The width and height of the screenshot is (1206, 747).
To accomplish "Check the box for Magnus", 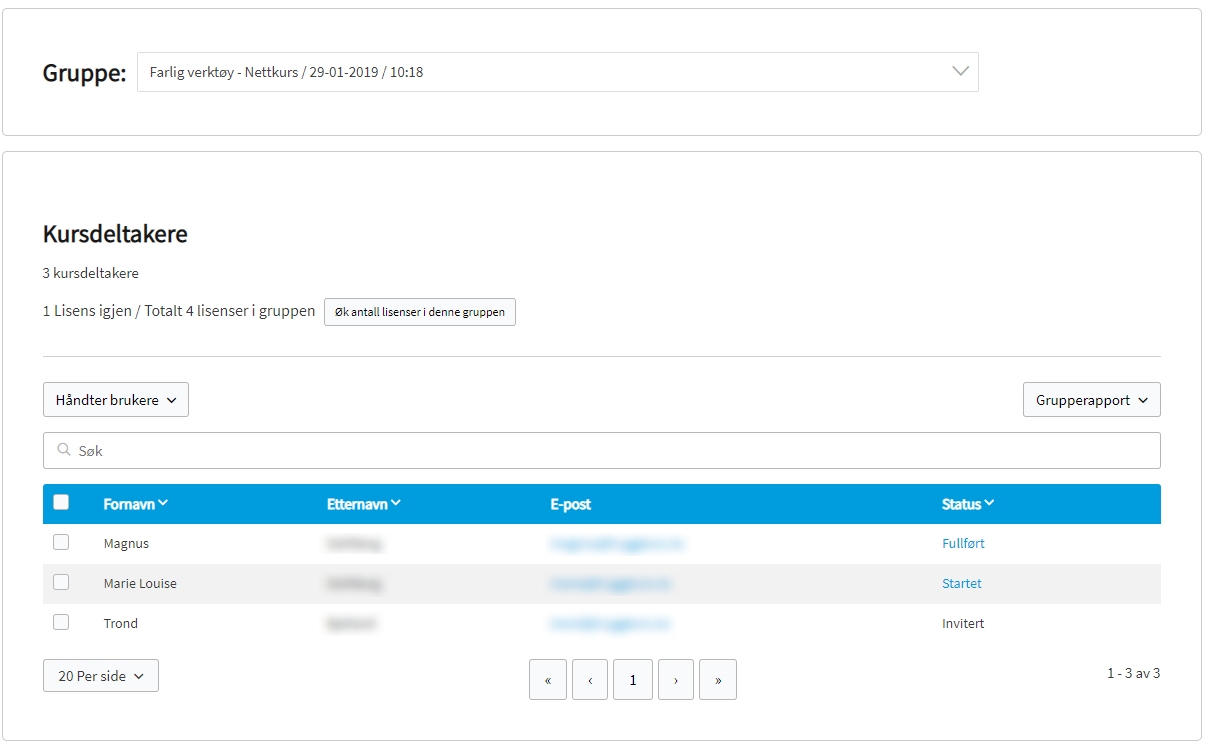I will (61, 542).
